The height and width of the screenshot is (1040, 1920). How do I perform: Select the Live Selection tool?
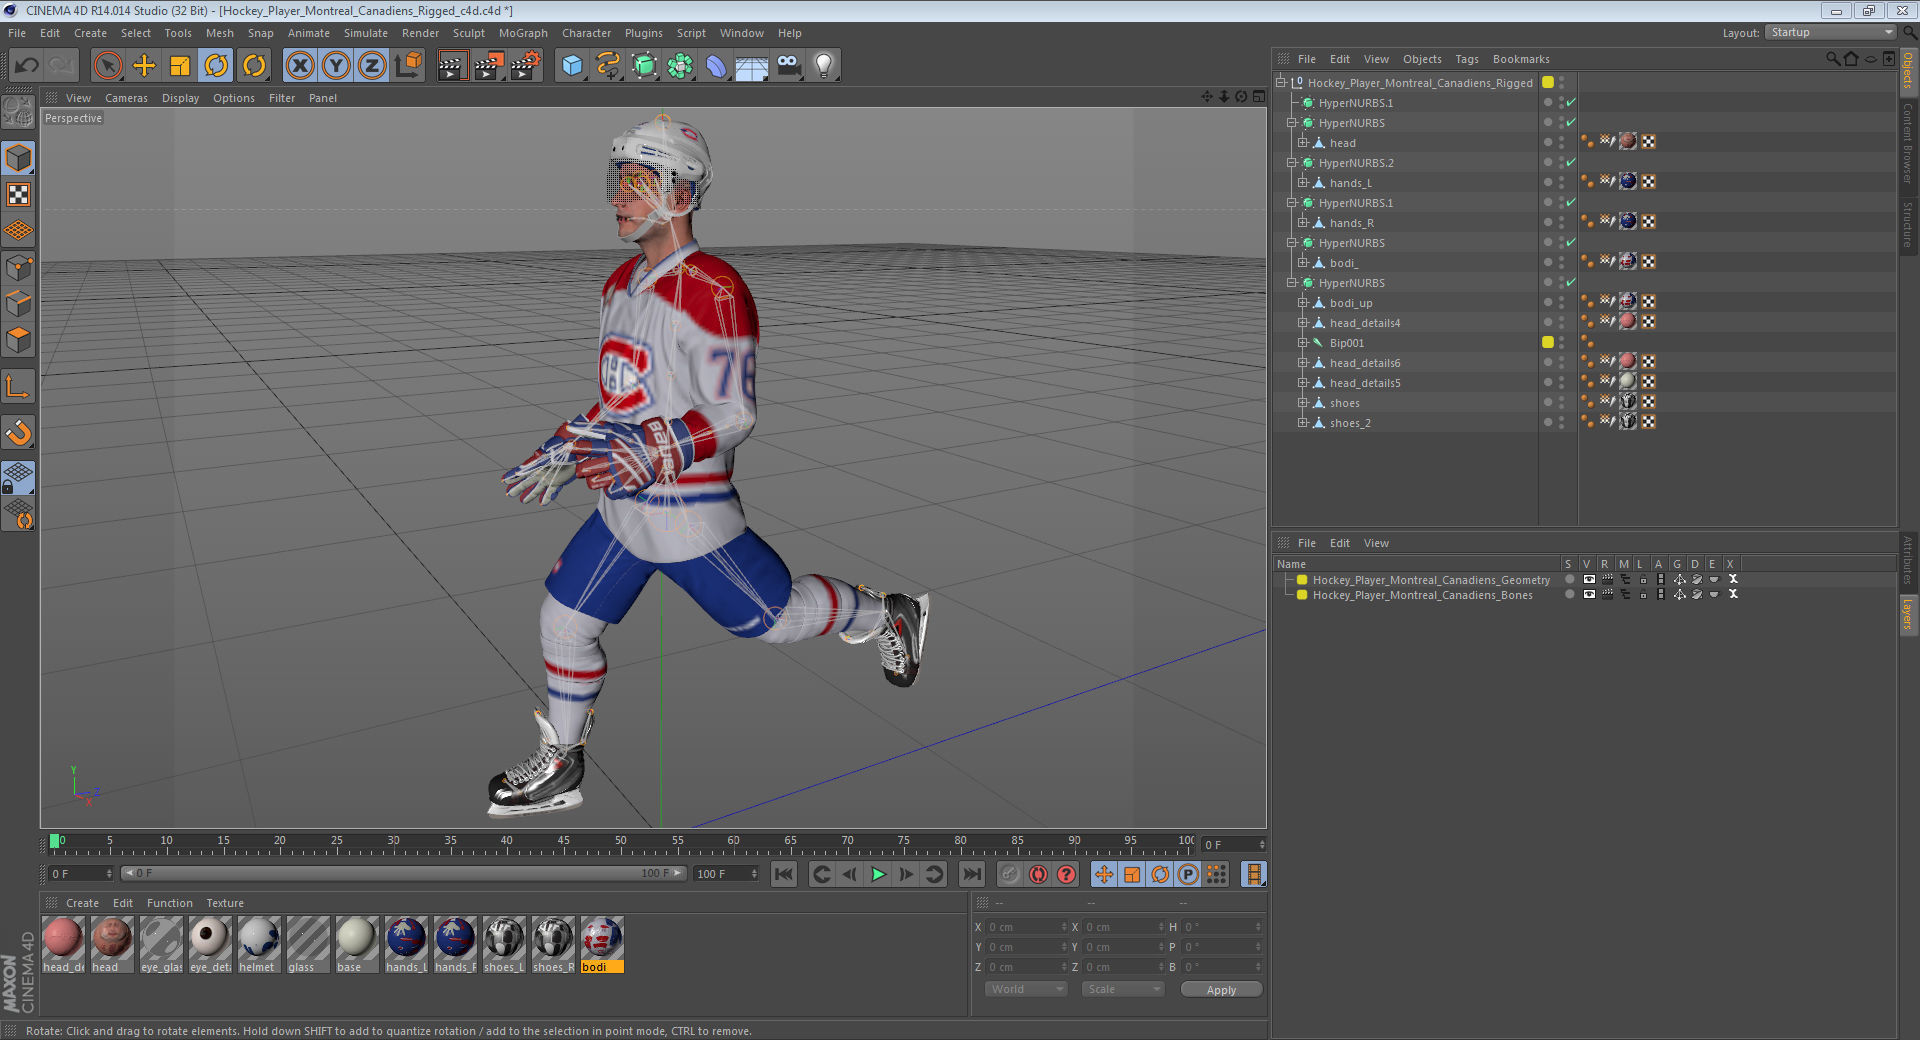coord(108,66)
